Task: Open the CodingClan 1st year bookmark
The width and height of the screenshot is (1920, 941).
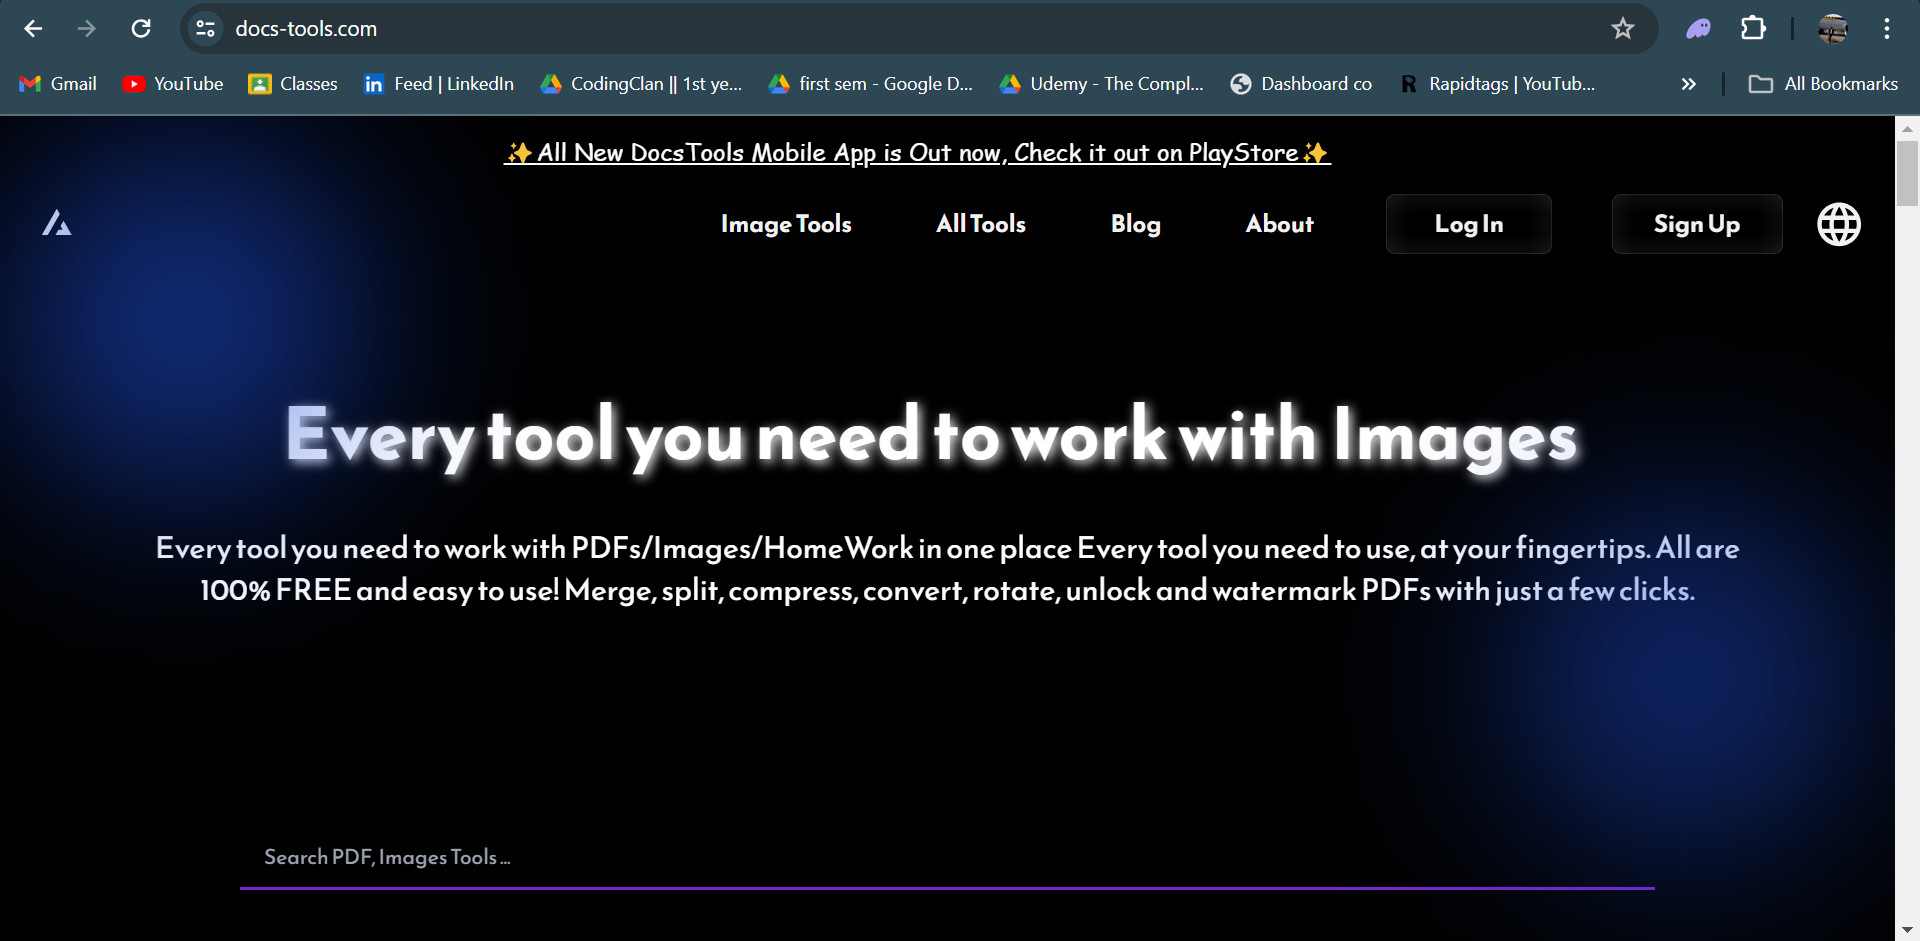Action: [x=641, y=84]
